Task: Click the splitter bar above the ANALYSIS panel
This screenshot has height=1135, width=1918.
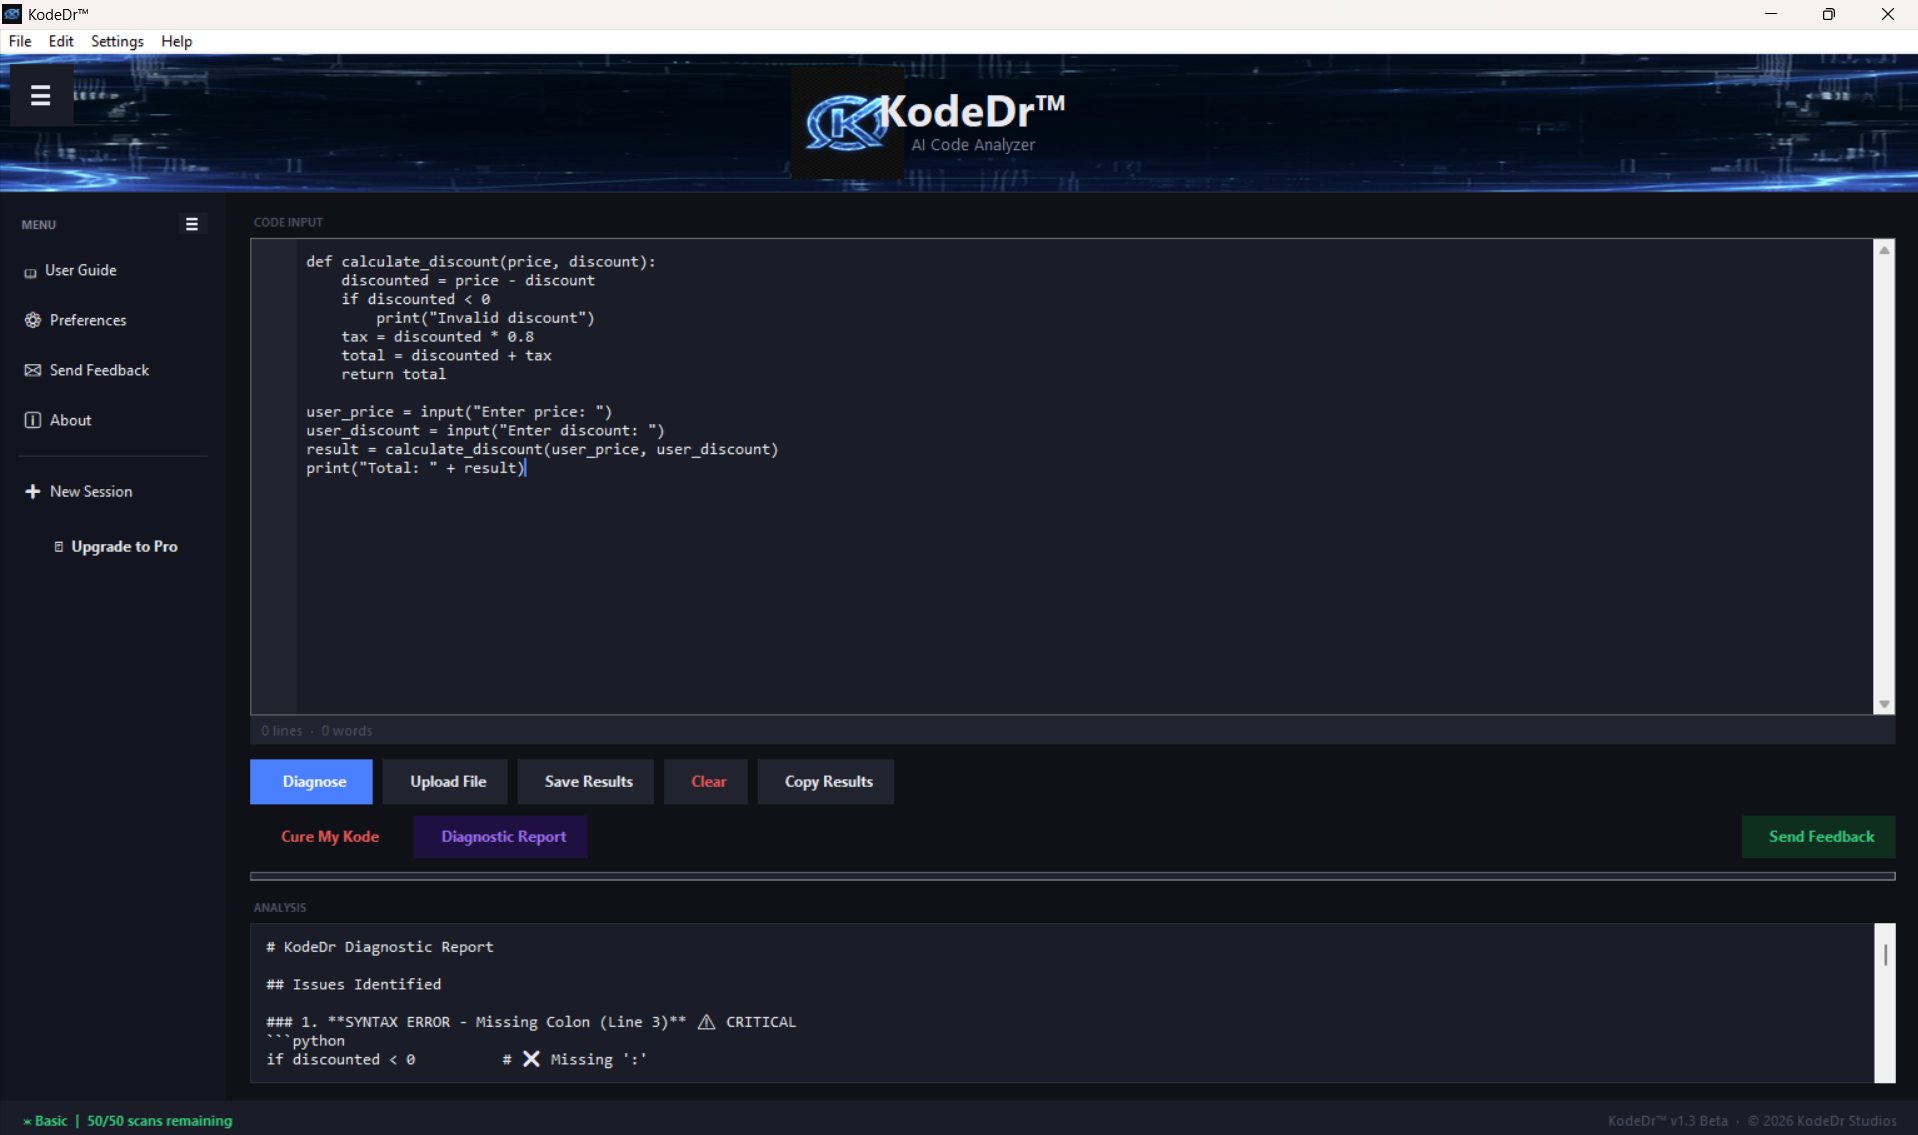Action: point(1072,876)
